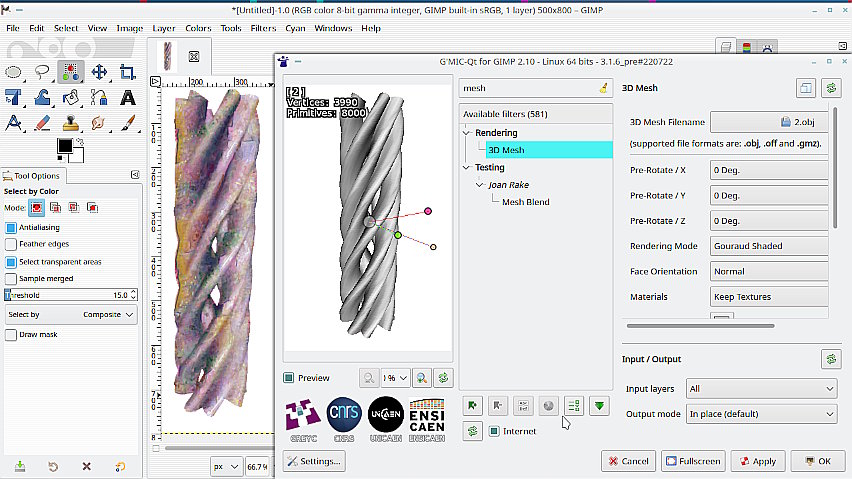This screenshot has height=479, width=852.
Task: Click the add fave icon
Action: coord(472,406)
